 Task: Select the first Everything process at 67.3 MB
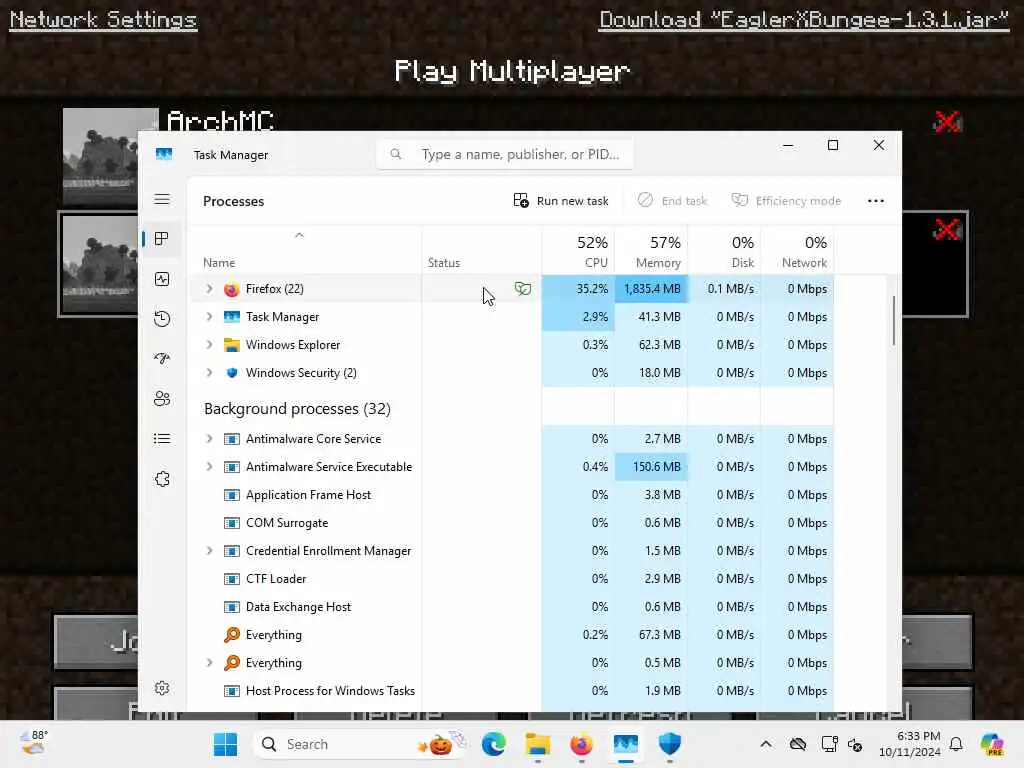[x=511, y=635]
